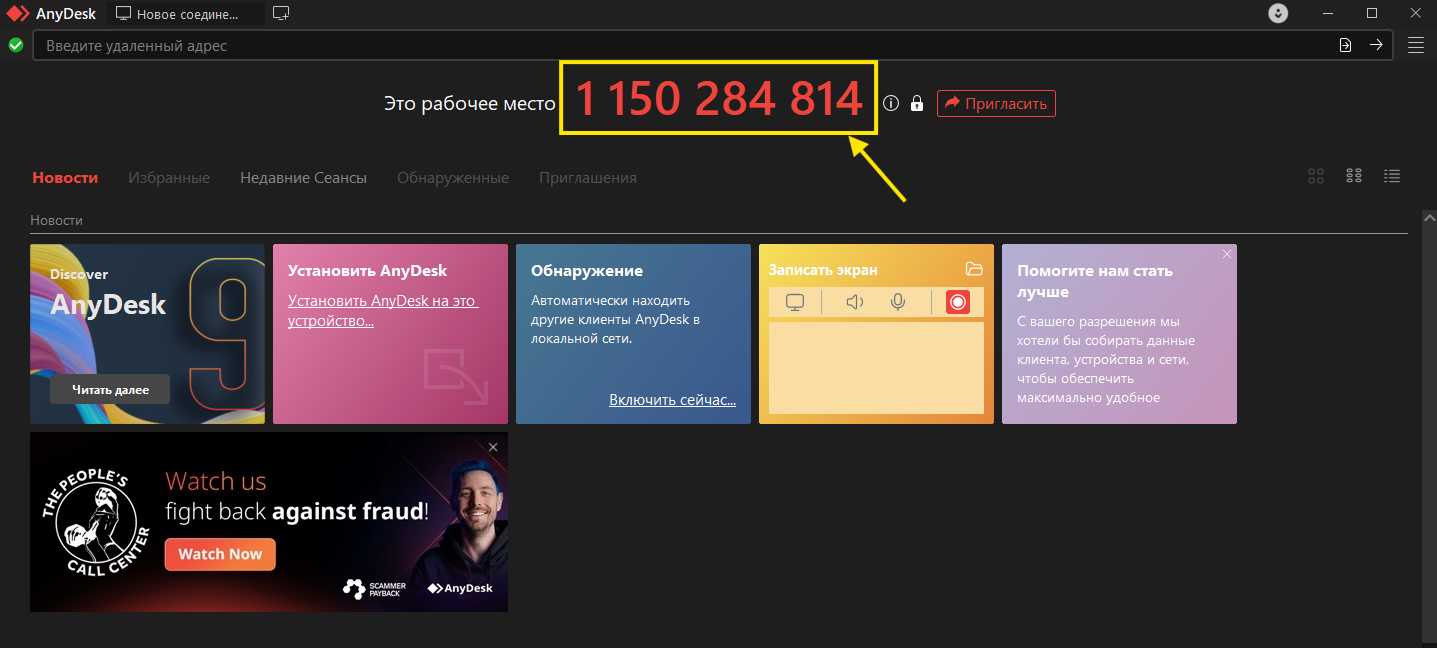Click the Читать далее button
The height and width of the screenshot is (648, 1437).
[x=110, y=389]
